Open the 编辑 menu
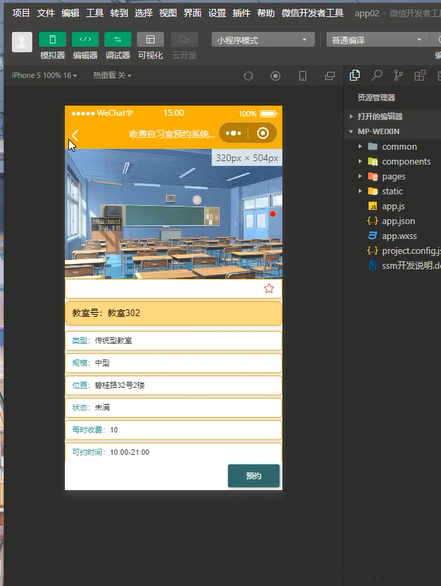Screen dimensions: 441x586 click(70, 13)
